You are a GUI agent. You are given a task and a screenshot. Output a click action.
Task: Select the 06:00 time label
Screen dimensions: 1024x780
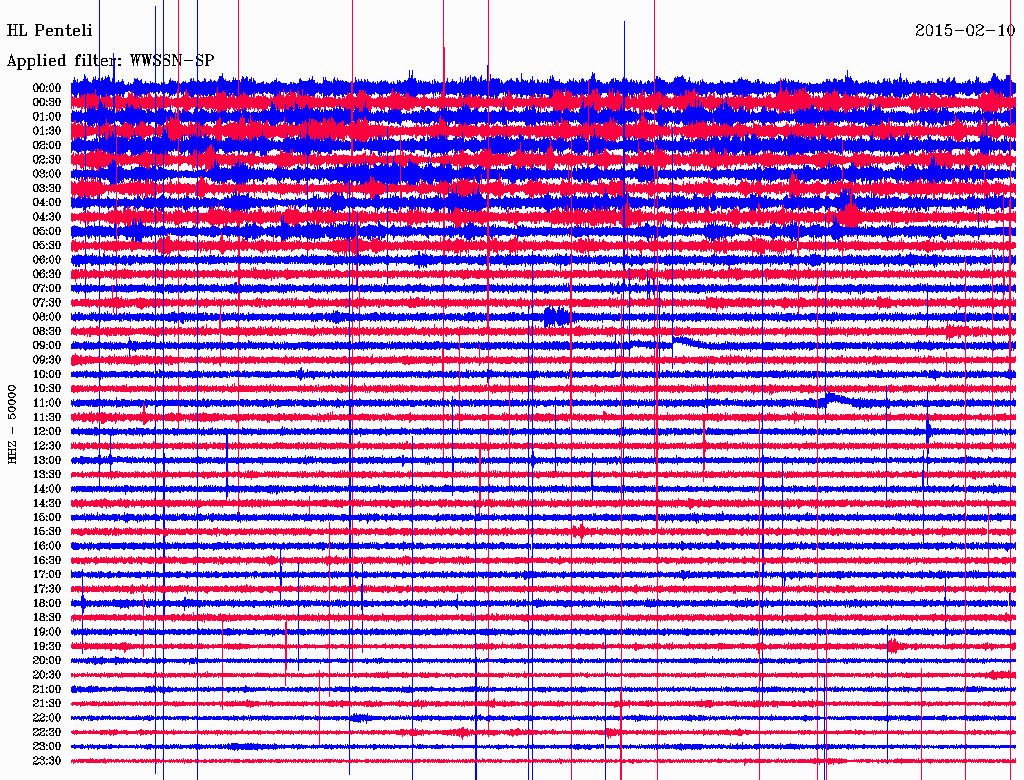tap(47, 259)
